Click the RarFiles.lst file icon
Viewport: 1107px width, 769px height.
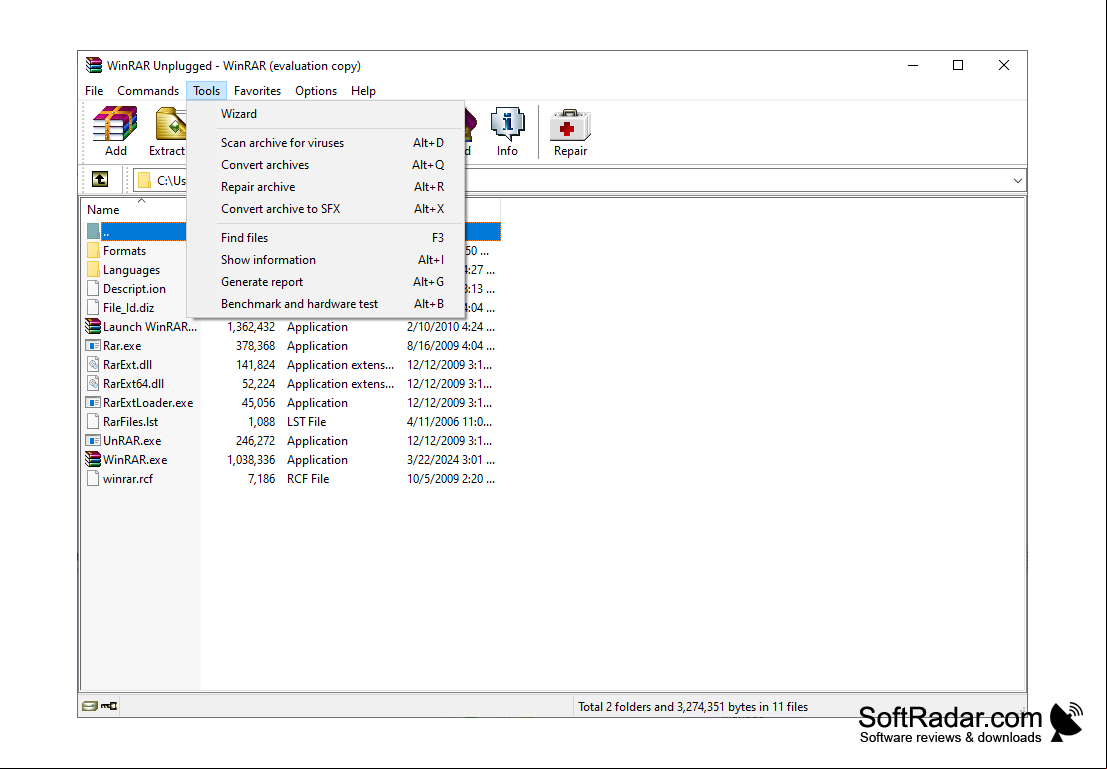pyautogui.click(x=93, y=422)
